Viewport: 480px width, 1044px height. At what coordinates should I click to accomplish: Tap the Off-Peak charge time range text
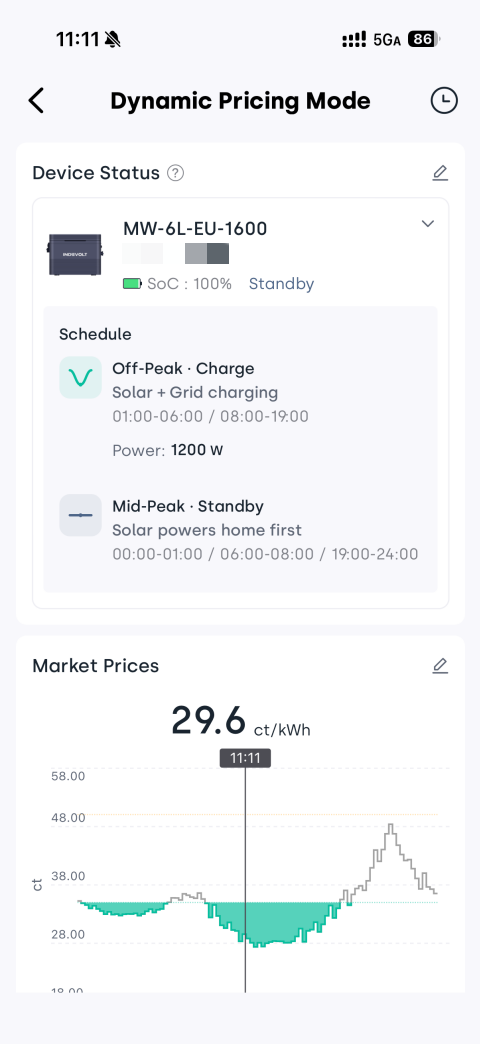pyautogui.click(x=210, y=417)
